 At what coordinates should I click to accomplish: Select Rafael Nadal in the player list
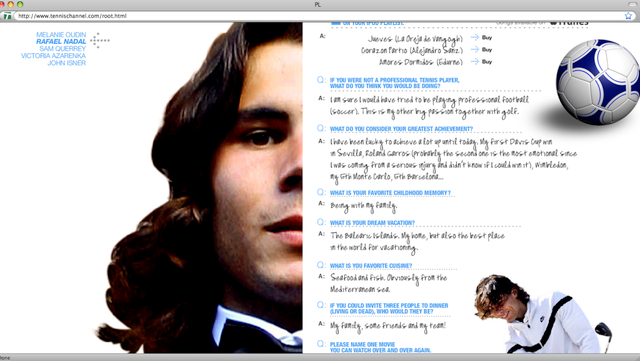tap(61, 42)
